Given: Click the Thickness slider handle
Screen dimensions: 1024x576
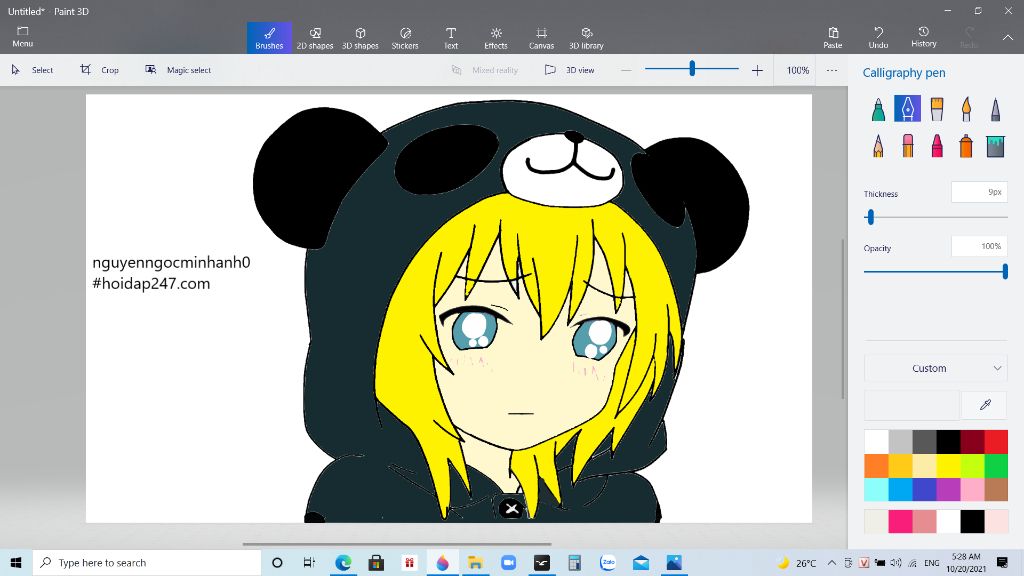Looking at the screenshot, I should tap(870, 217).
